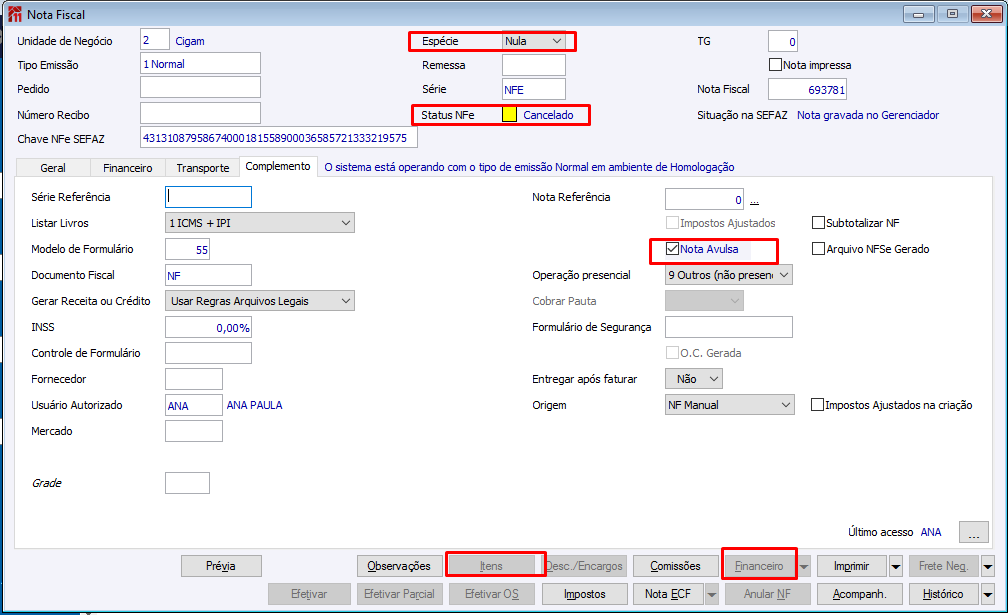
Task: Click the Série Referência input field
Action: point(208,197)
